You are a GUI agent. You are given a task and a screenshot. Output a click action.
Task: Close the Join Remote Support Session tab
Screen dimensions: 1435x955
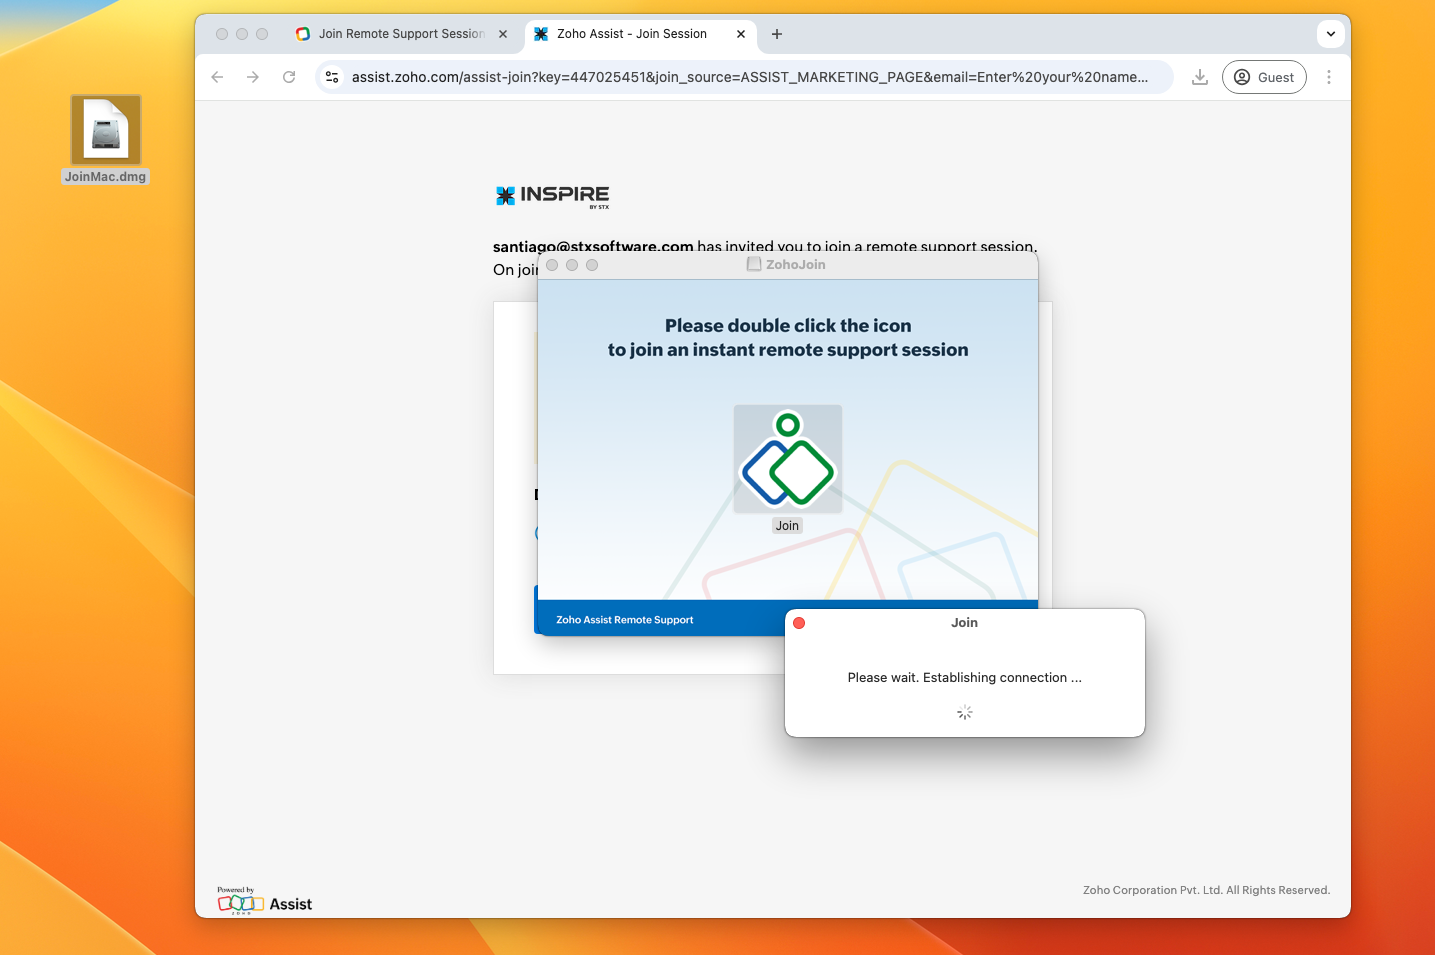pos(503,34)
